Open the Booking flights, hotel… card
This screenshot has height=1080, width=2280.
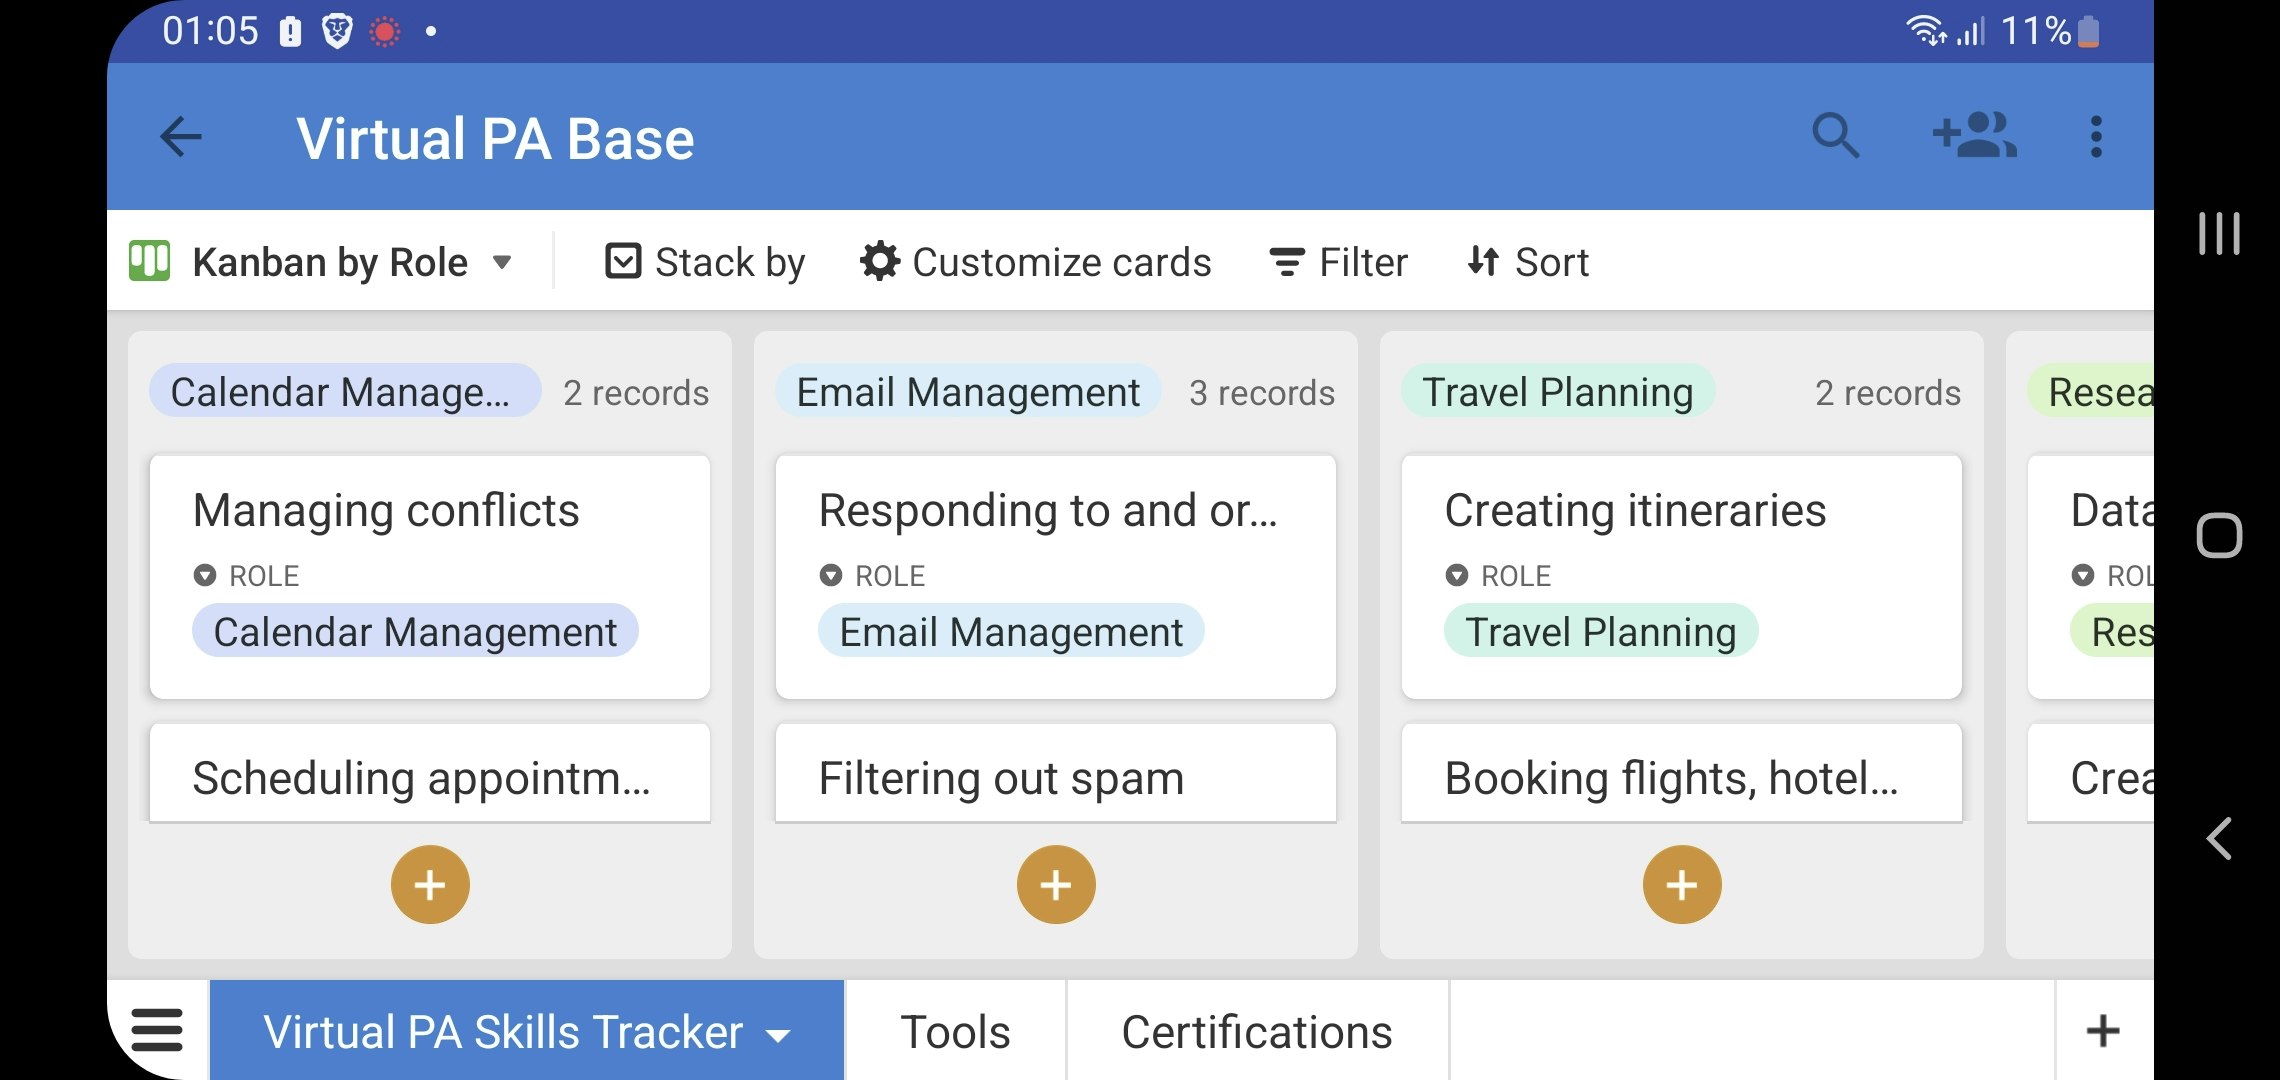[x=1682, y=774]
